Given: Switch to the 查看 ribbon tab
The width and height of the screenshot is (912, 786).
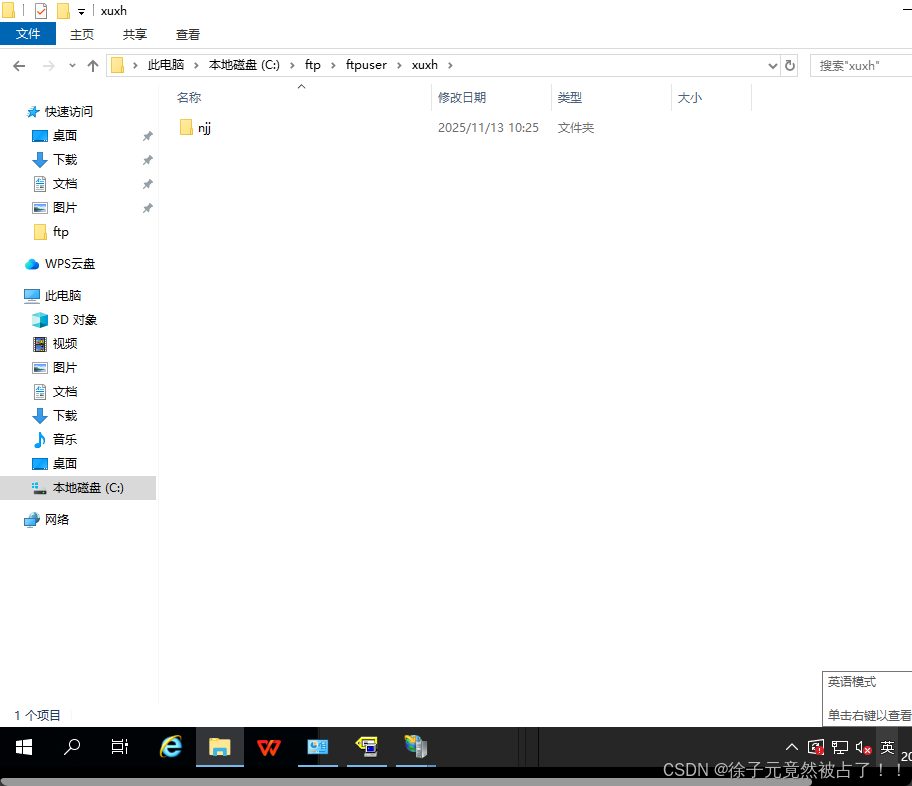Looking at the screenshot, I should (x=187, y=33).
